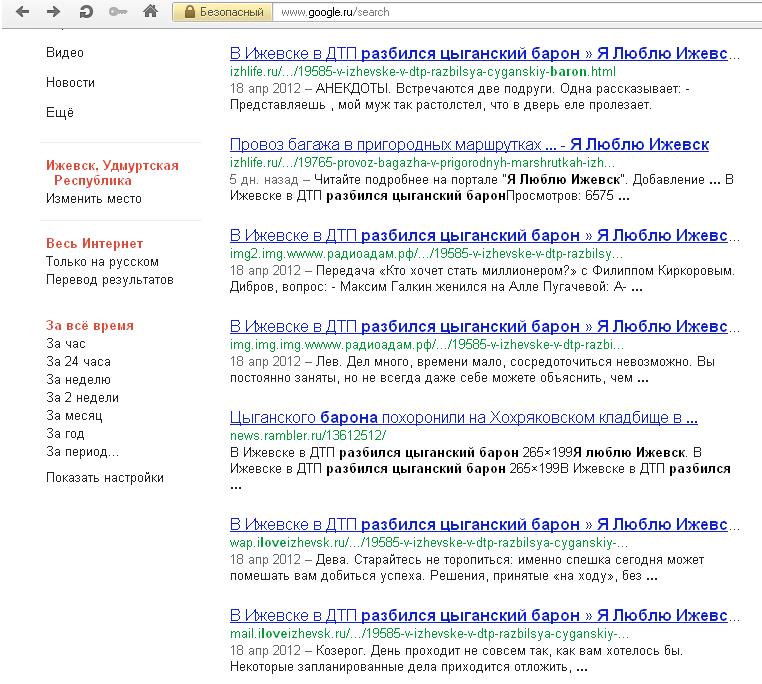
Task: Click Ижевск, Удмуртская Республика location
Action: [112, 173]
